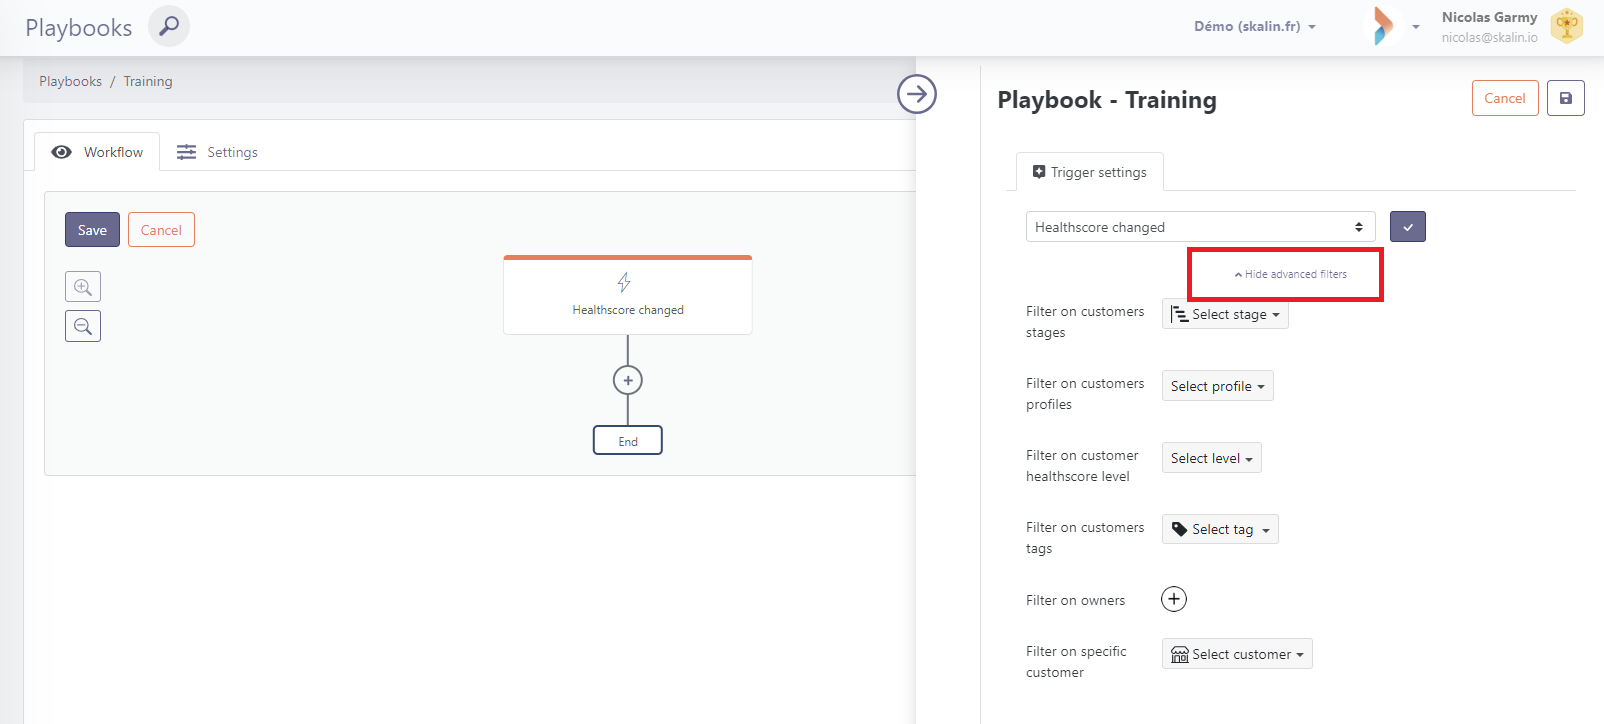
Task: Click the Playbooks breadcrumb link
Action: (70, 81)
